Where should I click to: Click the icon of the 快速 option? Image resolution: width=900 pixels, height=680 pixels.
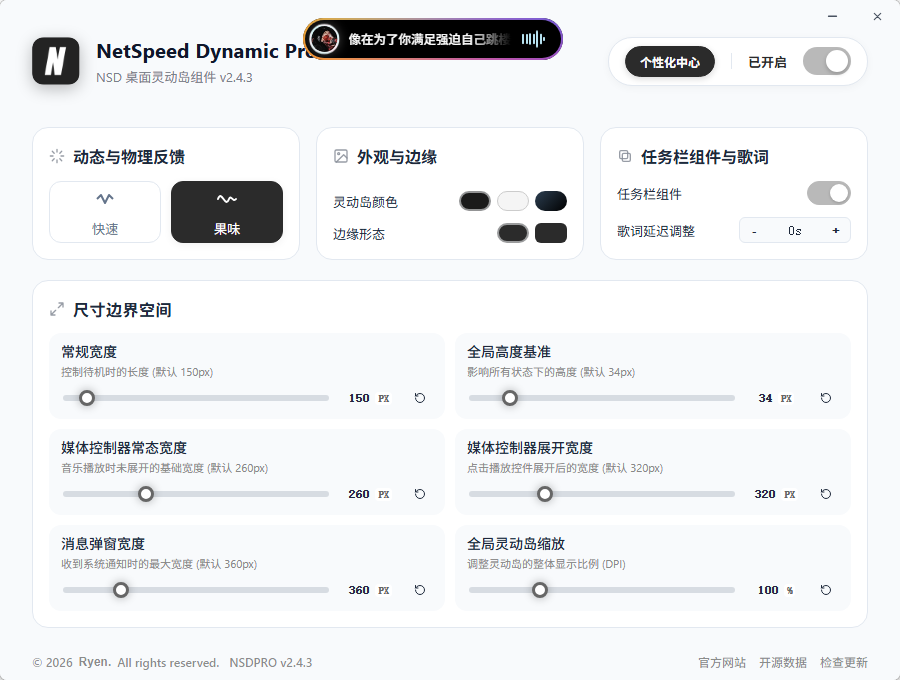click(105, 199)
